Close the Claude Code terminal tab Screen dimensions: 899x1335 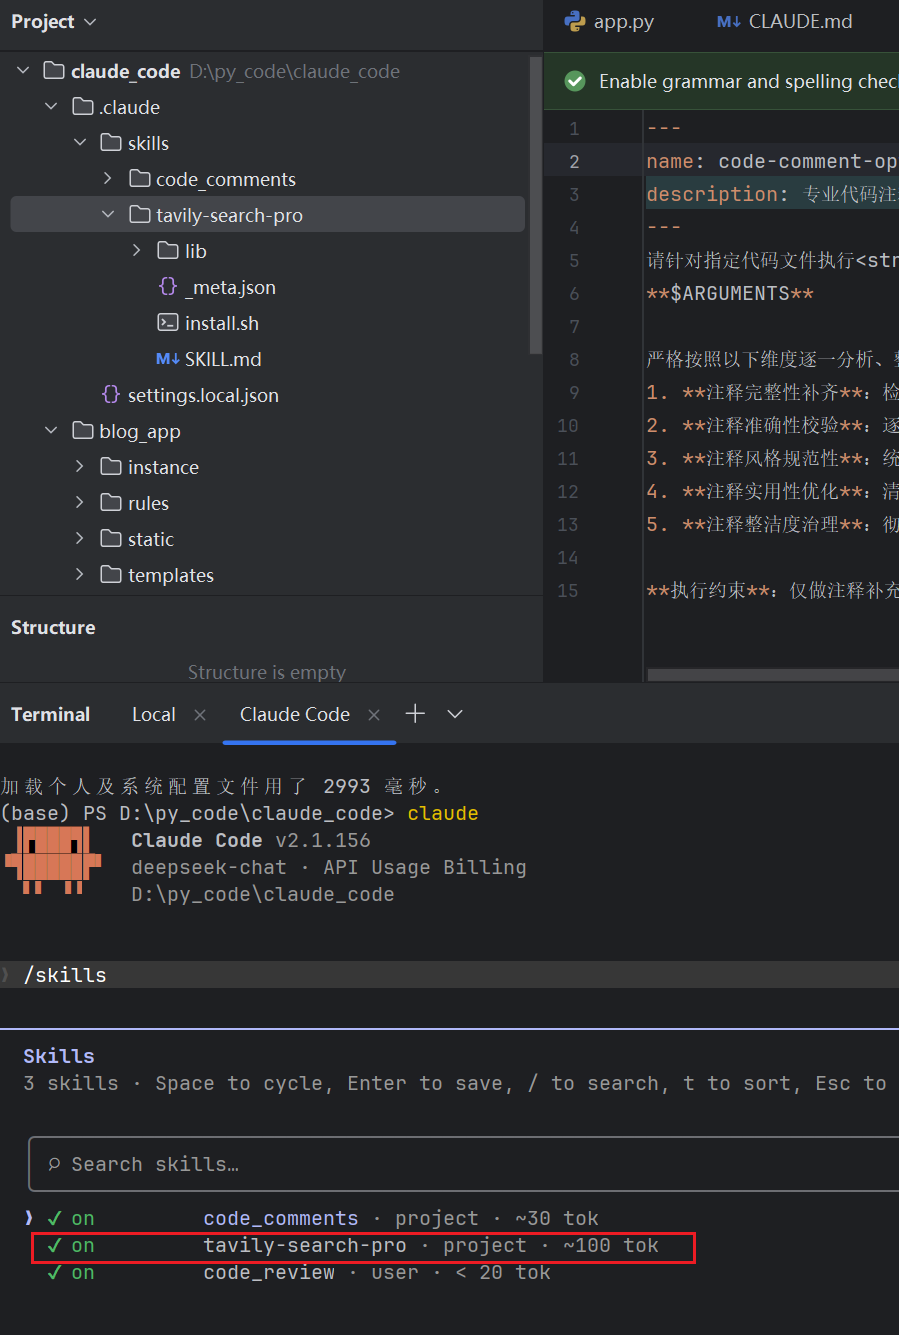374,714
